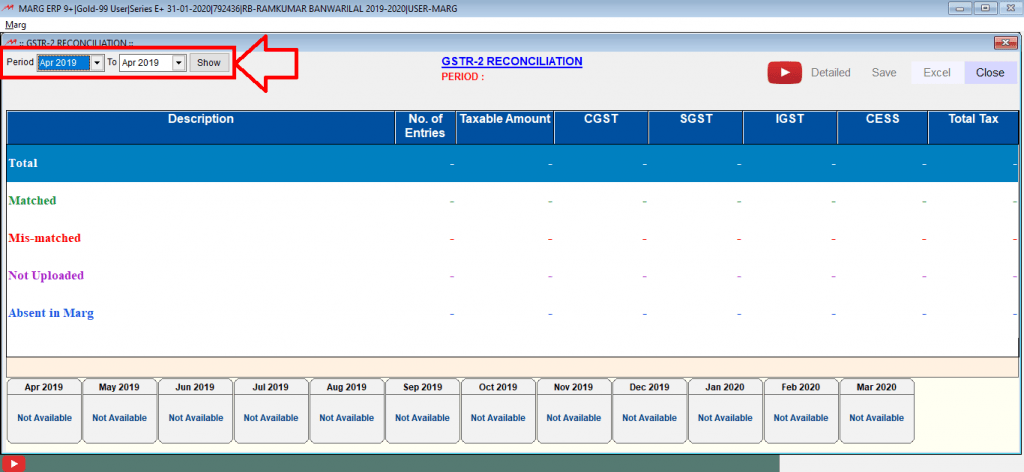This screenshot has height=472, width=1024.
Task: Select the Nov 2019 month tile
Action: (574, 411)
